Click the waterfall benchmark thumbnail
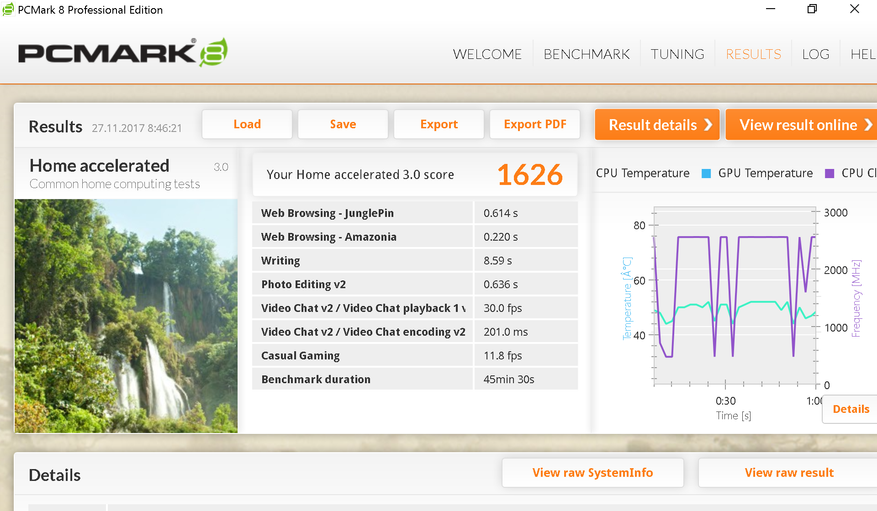 (x=126, y=316)
